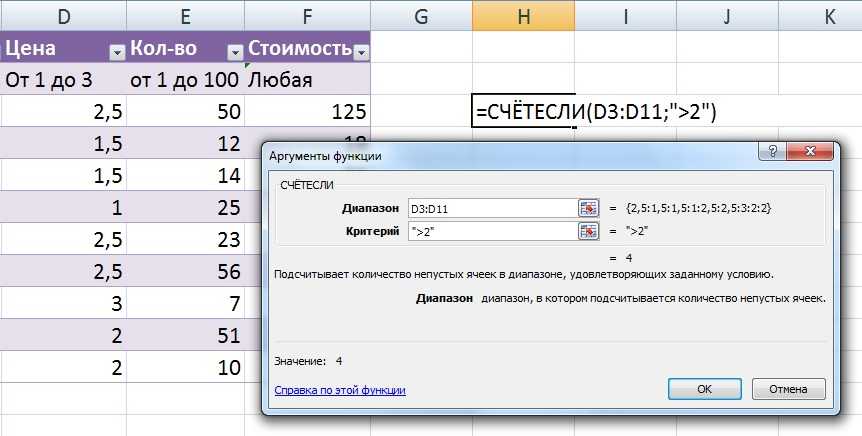Select Кол-во cell with value 50
Viewport: 862px width, 436px height.
(185, 111)
